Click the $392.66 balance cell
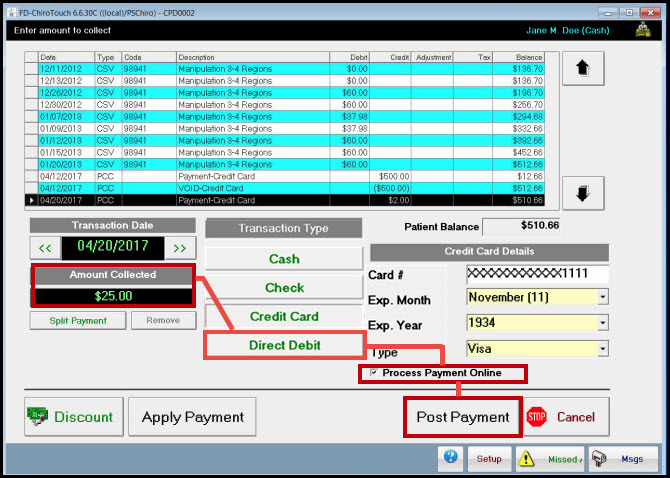The height and width of the screenshot is (478, 670). tap(519, 141)
